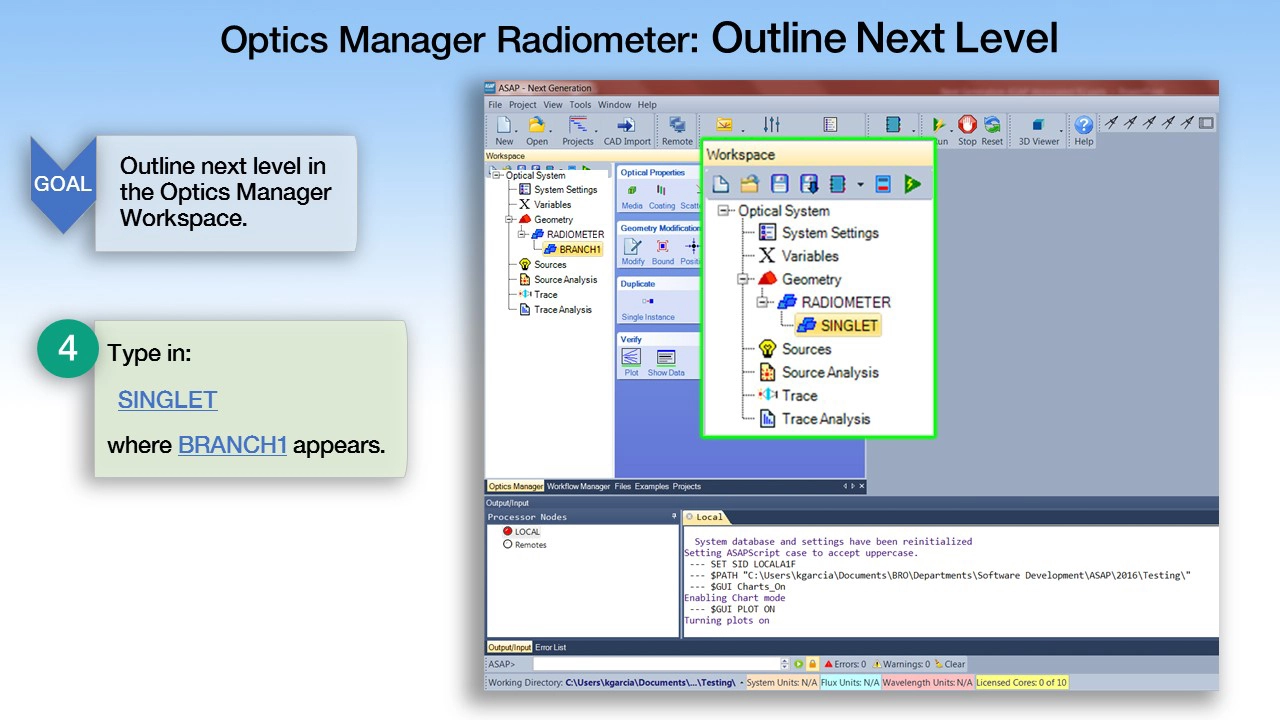Open the Tools menu
Viewport: 1280px width, 720px height.
coord(580,105)
